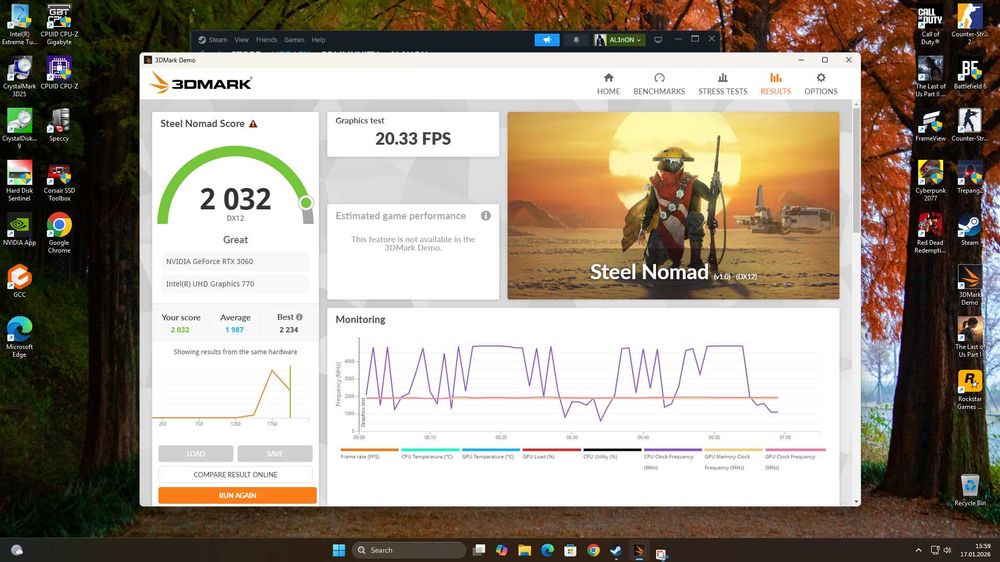
Task: Open the OPTIONS tab
Action: point(821,84)
